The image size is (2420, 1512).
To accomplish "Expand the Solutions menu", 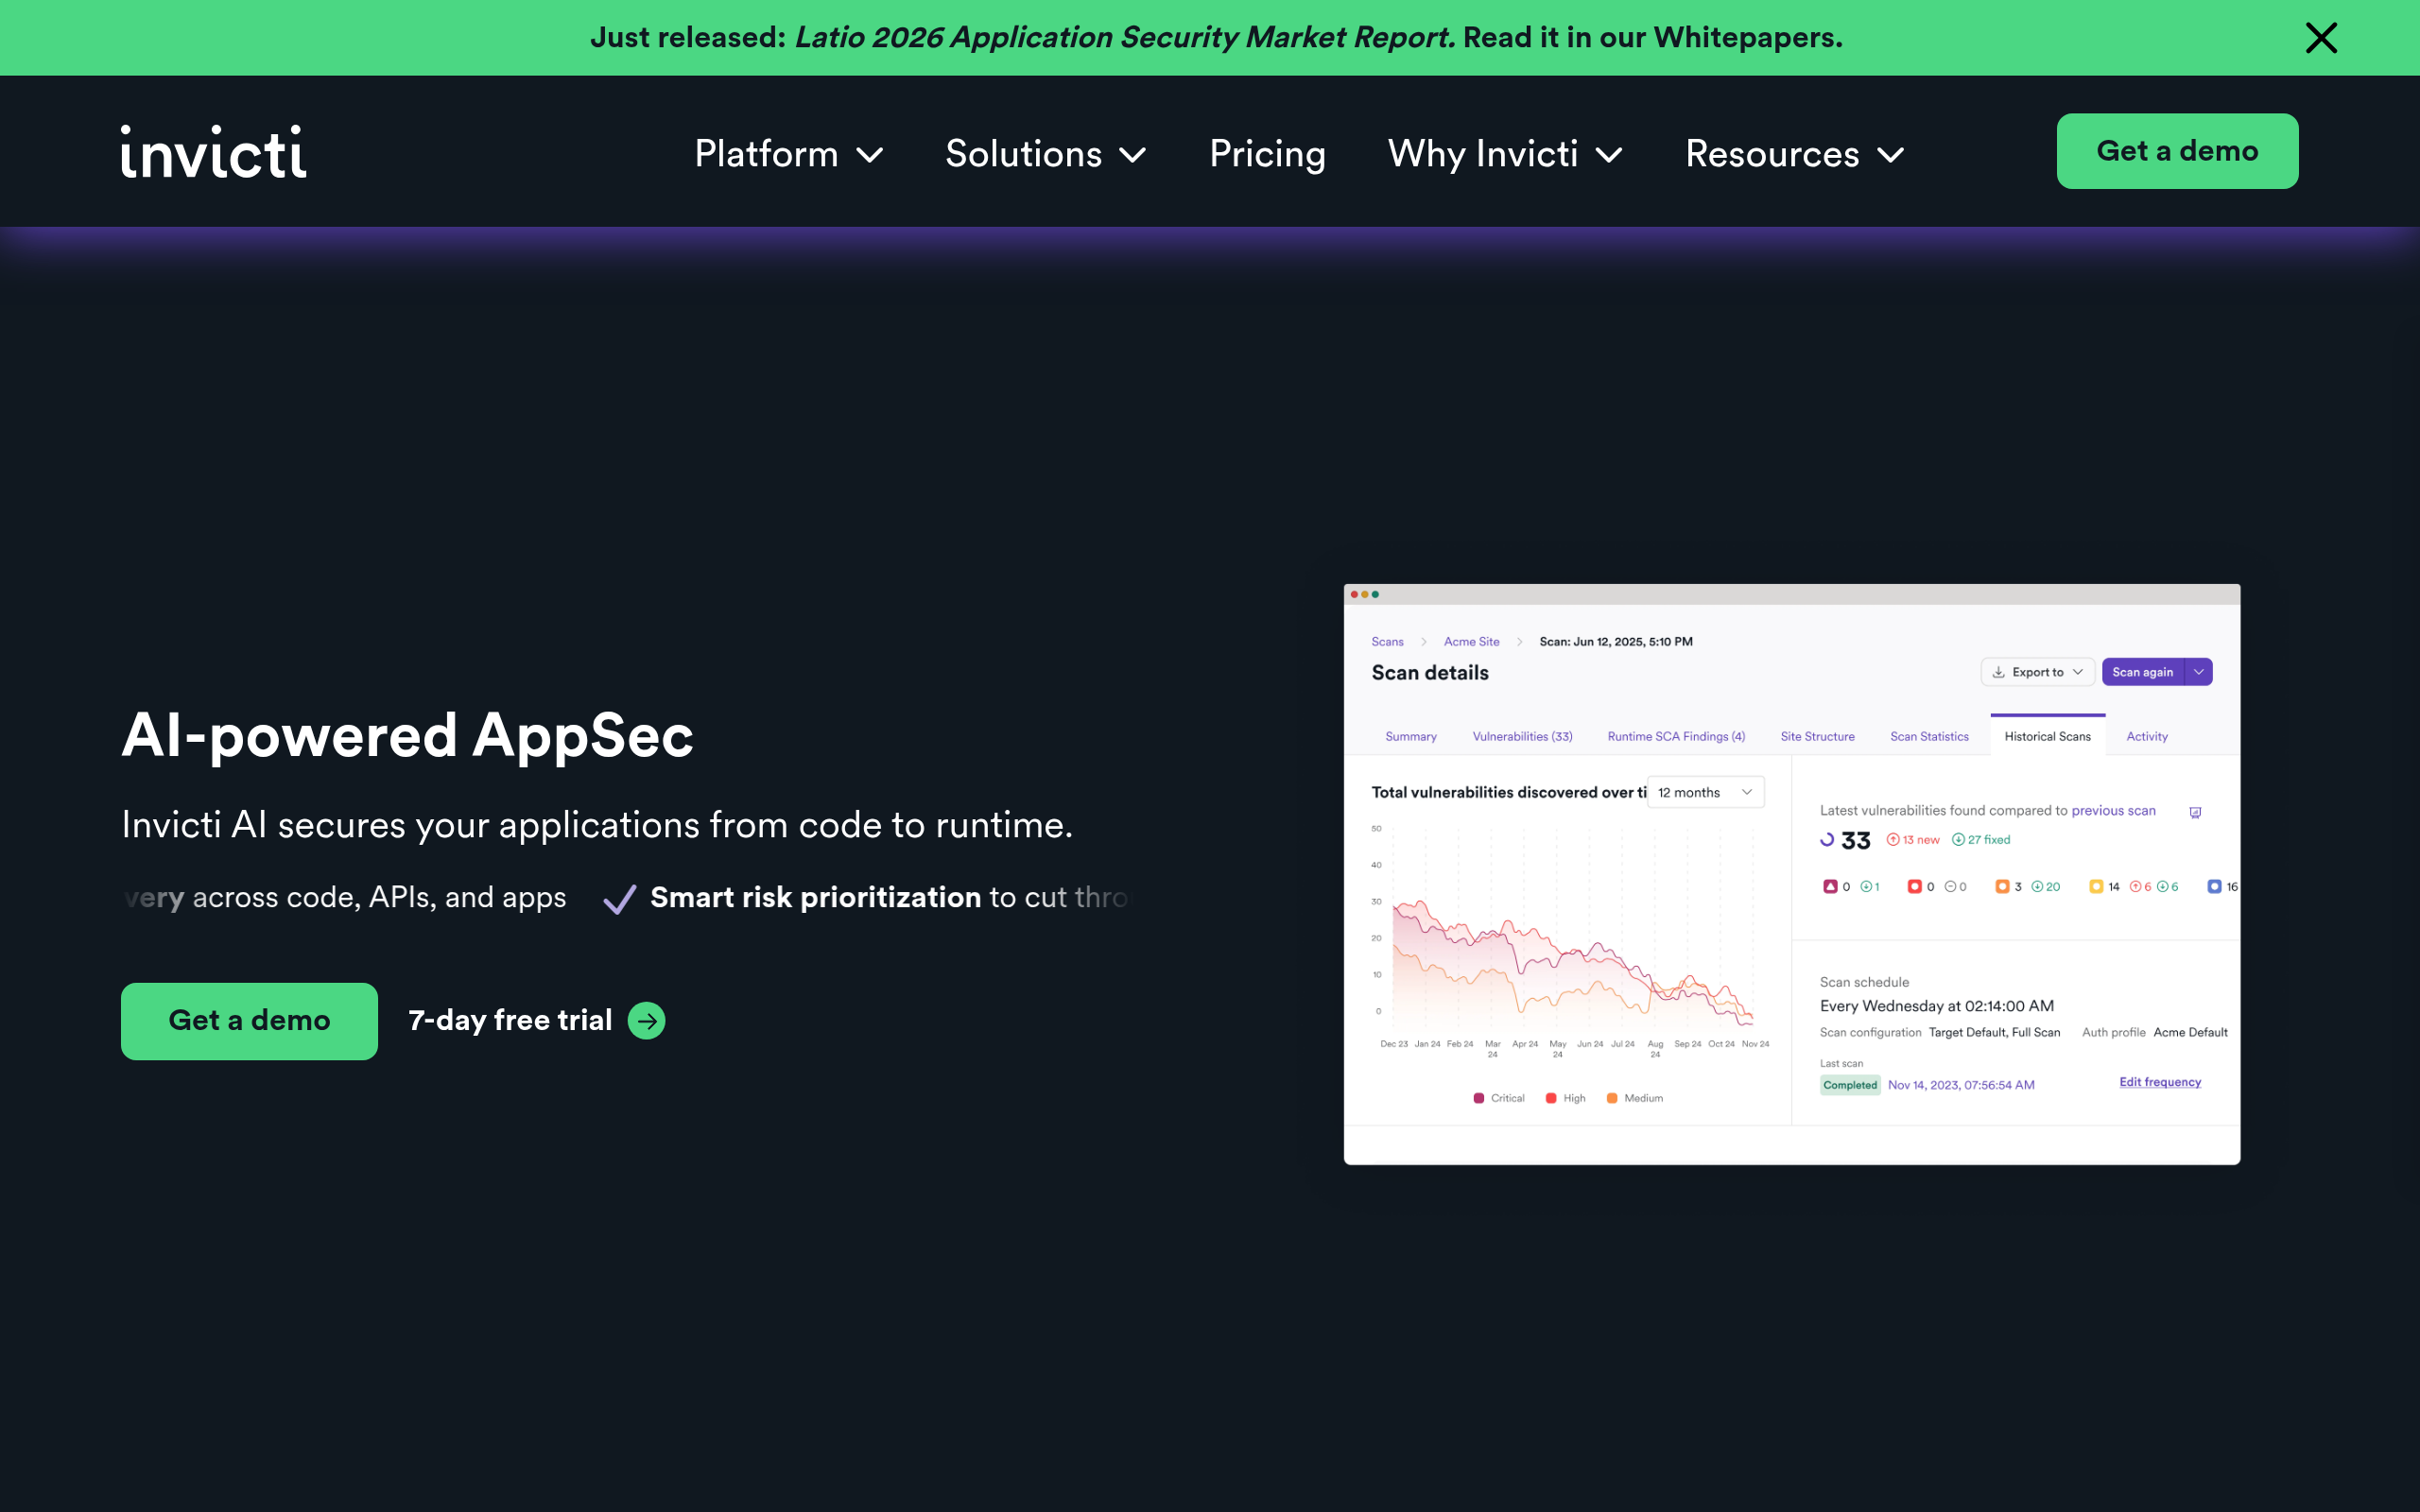I will pyautogui.click(x=1045, y=154).
